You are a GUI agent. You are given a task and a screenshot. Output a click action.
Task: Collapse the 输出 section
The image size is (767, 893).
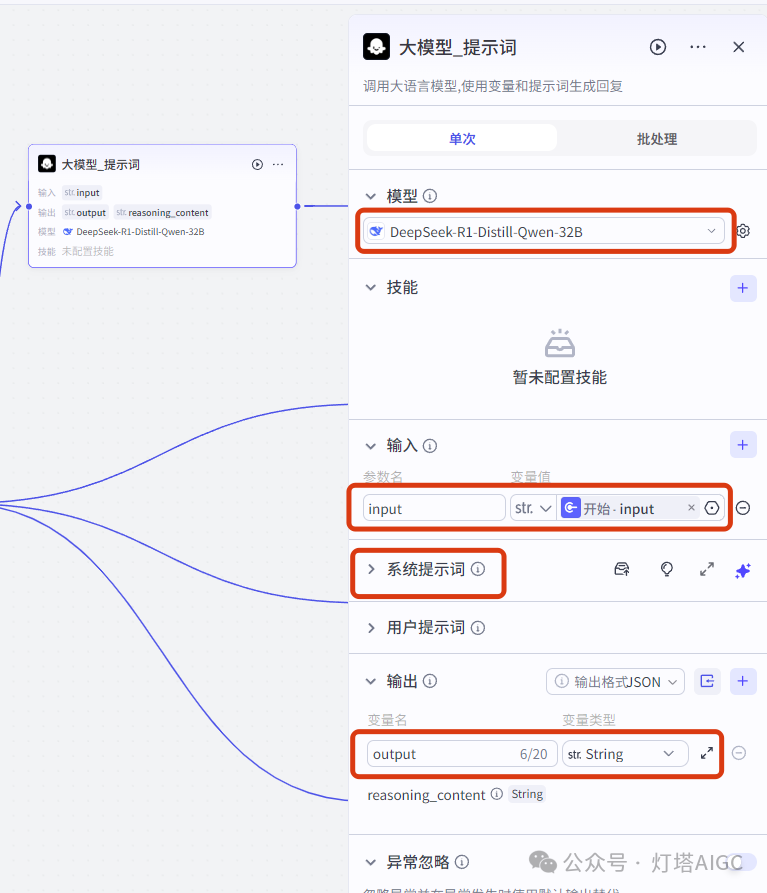click(x=371, y=681)
